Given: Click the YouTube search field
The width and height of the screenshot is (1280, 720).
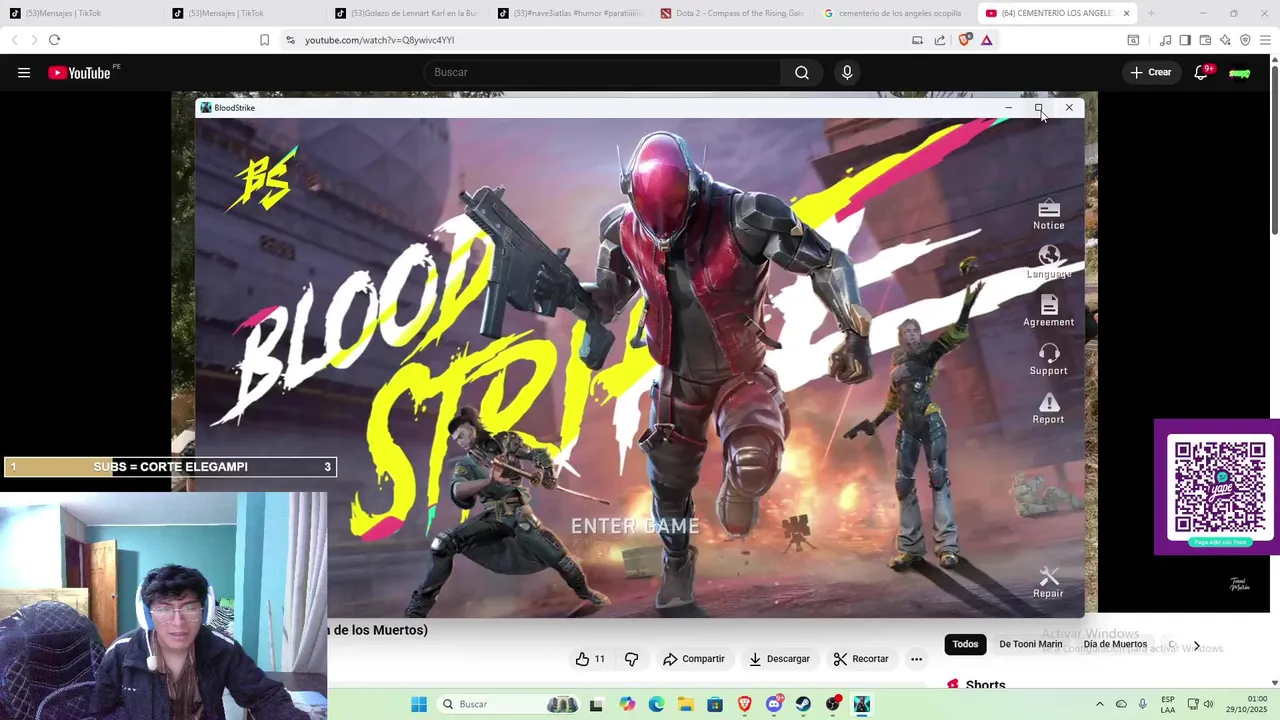Looking at the screenshot, I should (602, 72).
